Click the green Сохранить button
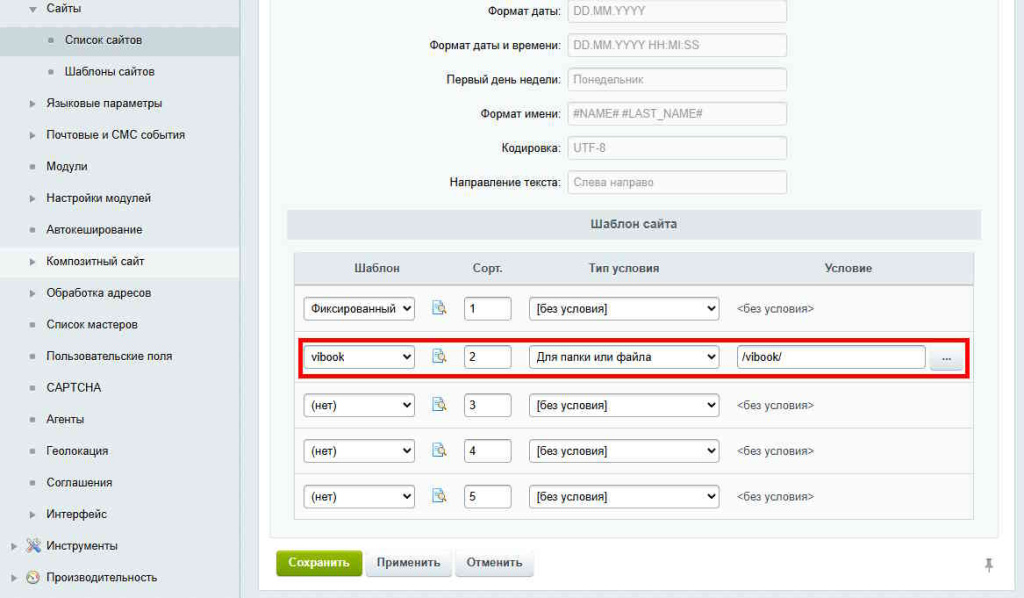Screen dimensions: 1024x598 [x=319, y=563]
